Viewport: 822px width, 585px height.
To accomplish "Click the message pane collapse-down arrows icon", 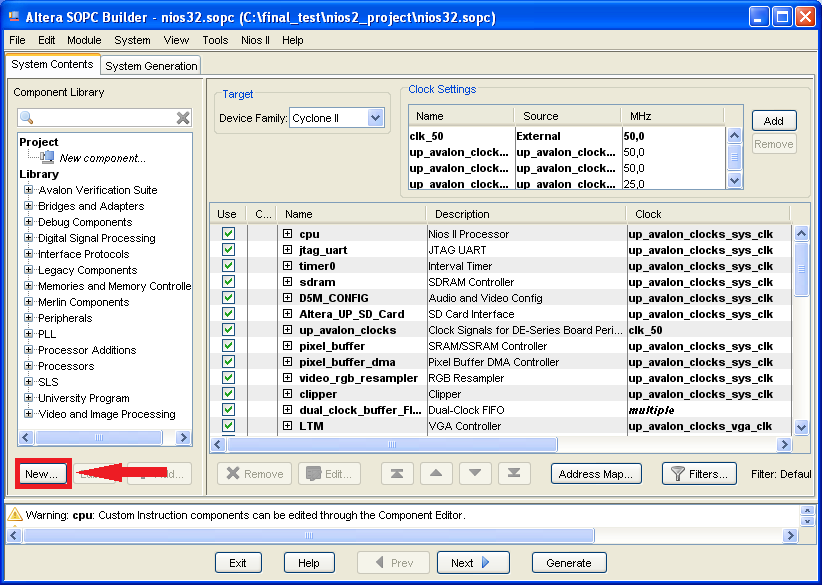I will pos(807,521).
